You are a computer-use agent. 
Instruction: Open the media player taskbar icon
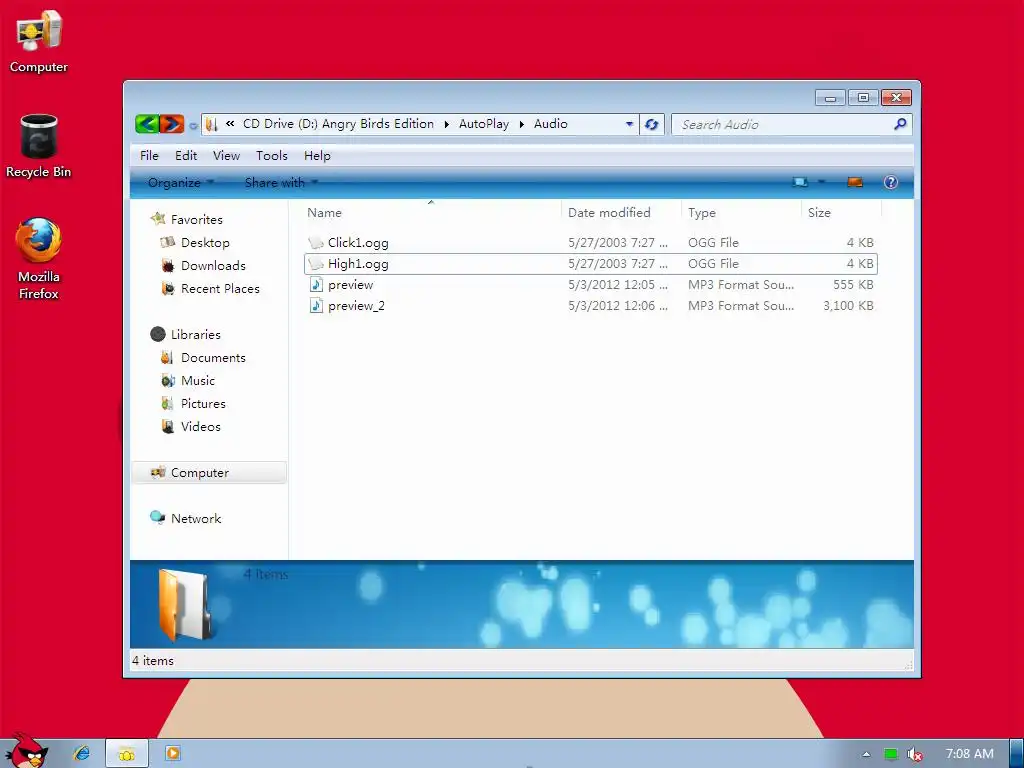tap(172, 753)
